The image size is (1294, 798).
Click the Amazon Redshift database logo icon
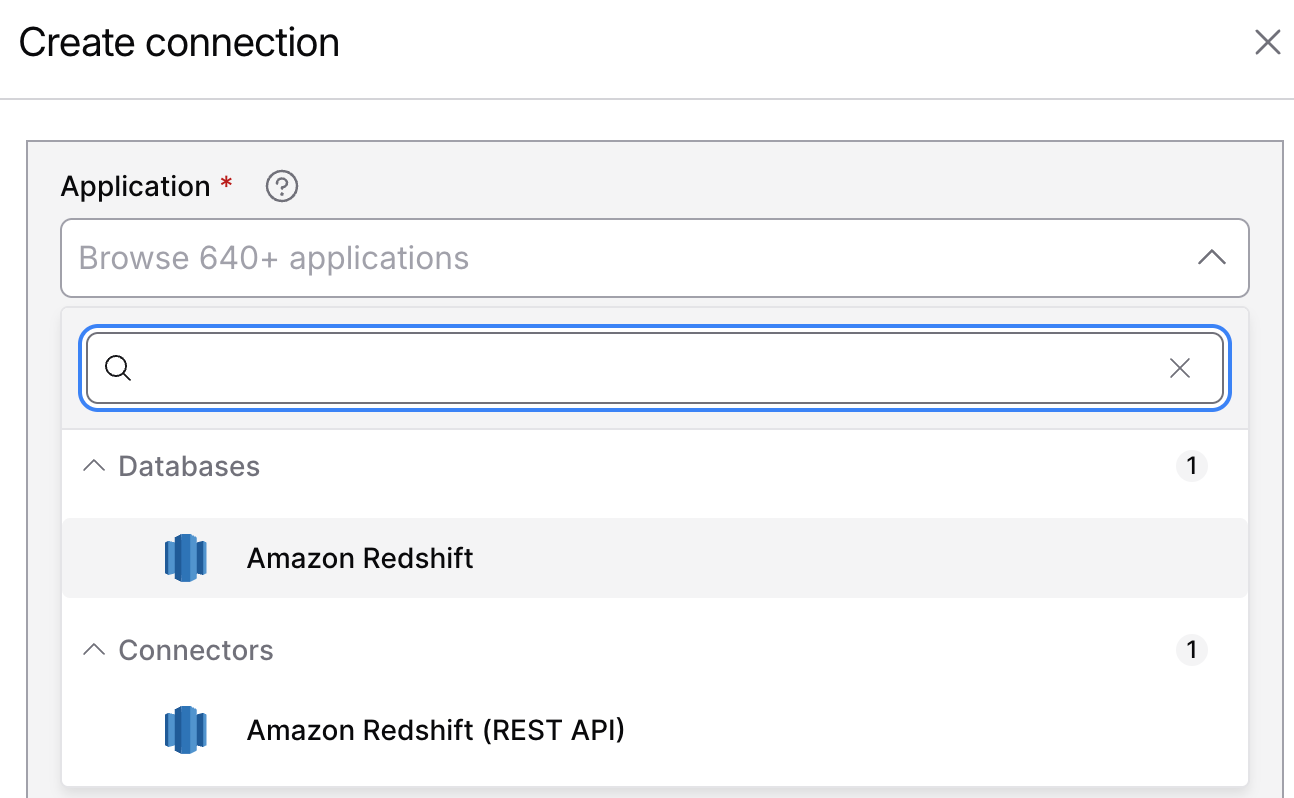(185, 557)
